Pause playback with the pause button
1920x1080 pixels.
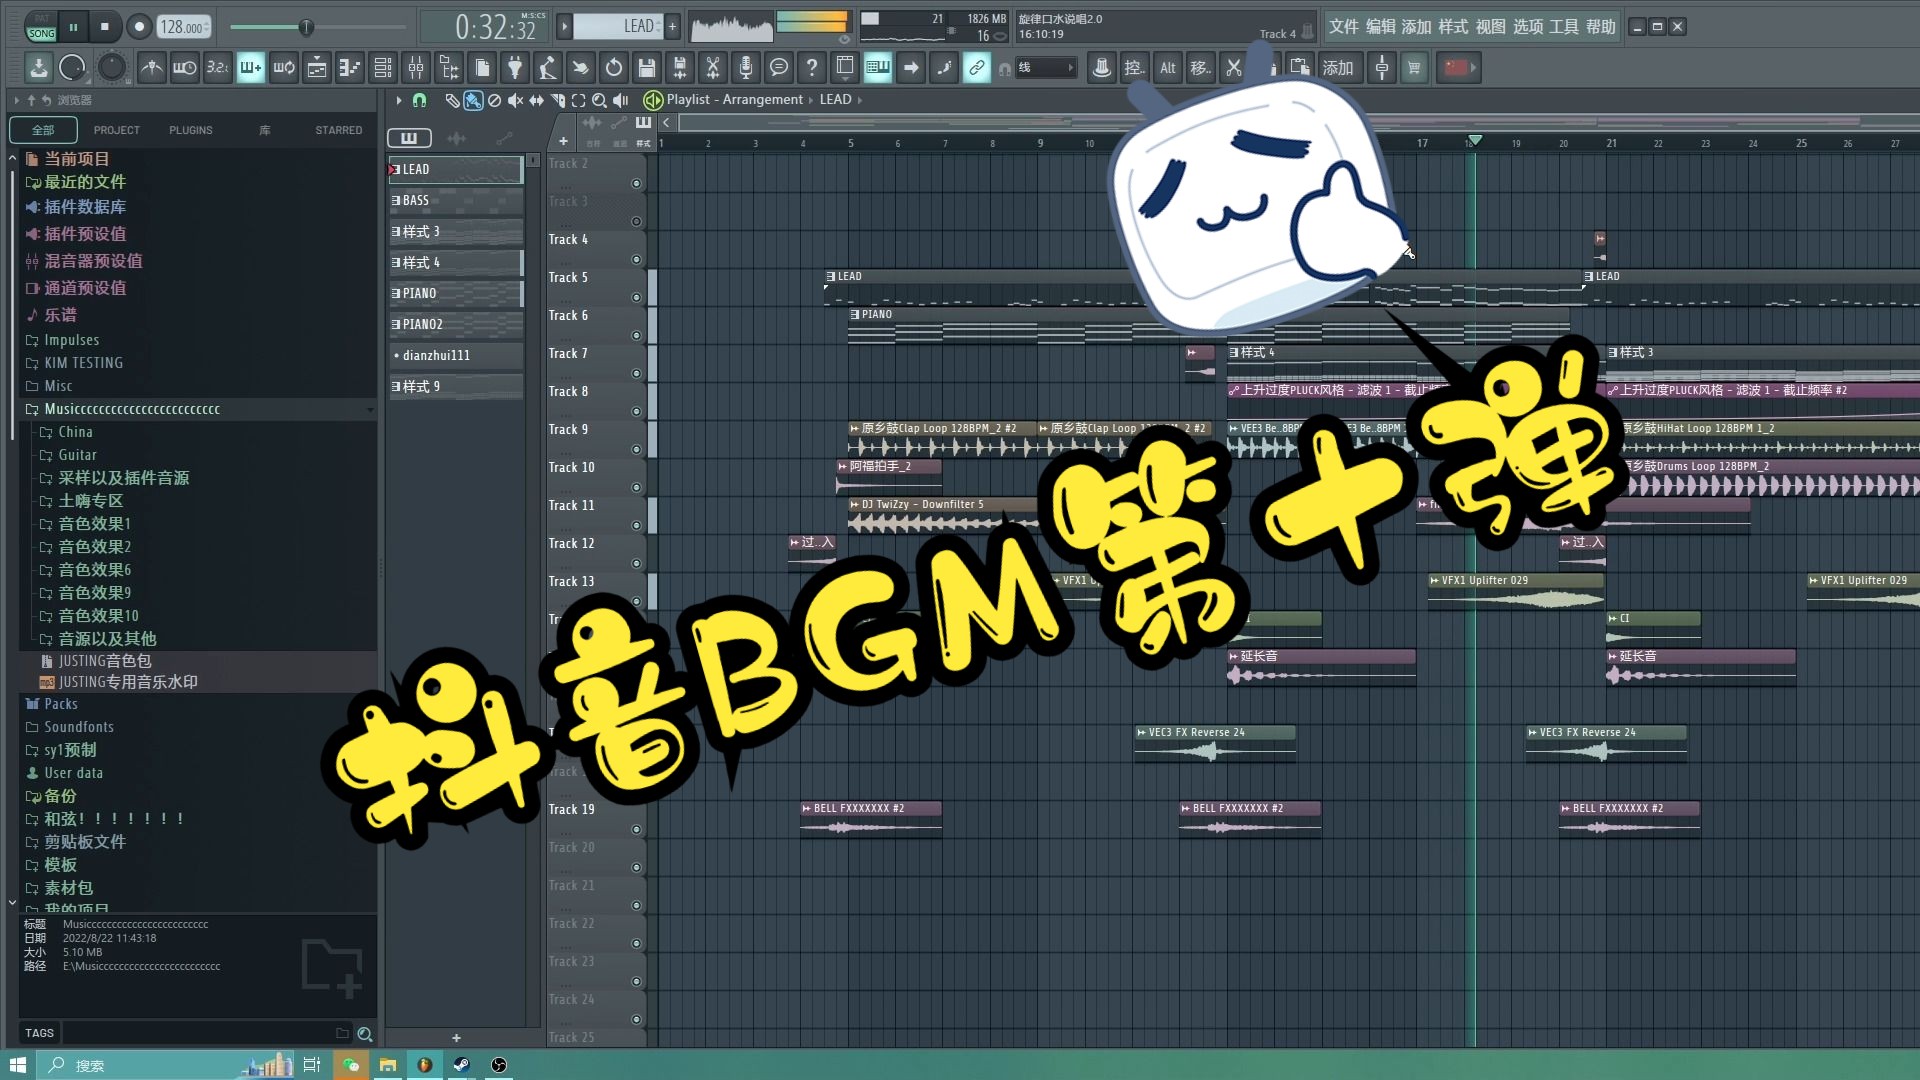click(73, 27)
